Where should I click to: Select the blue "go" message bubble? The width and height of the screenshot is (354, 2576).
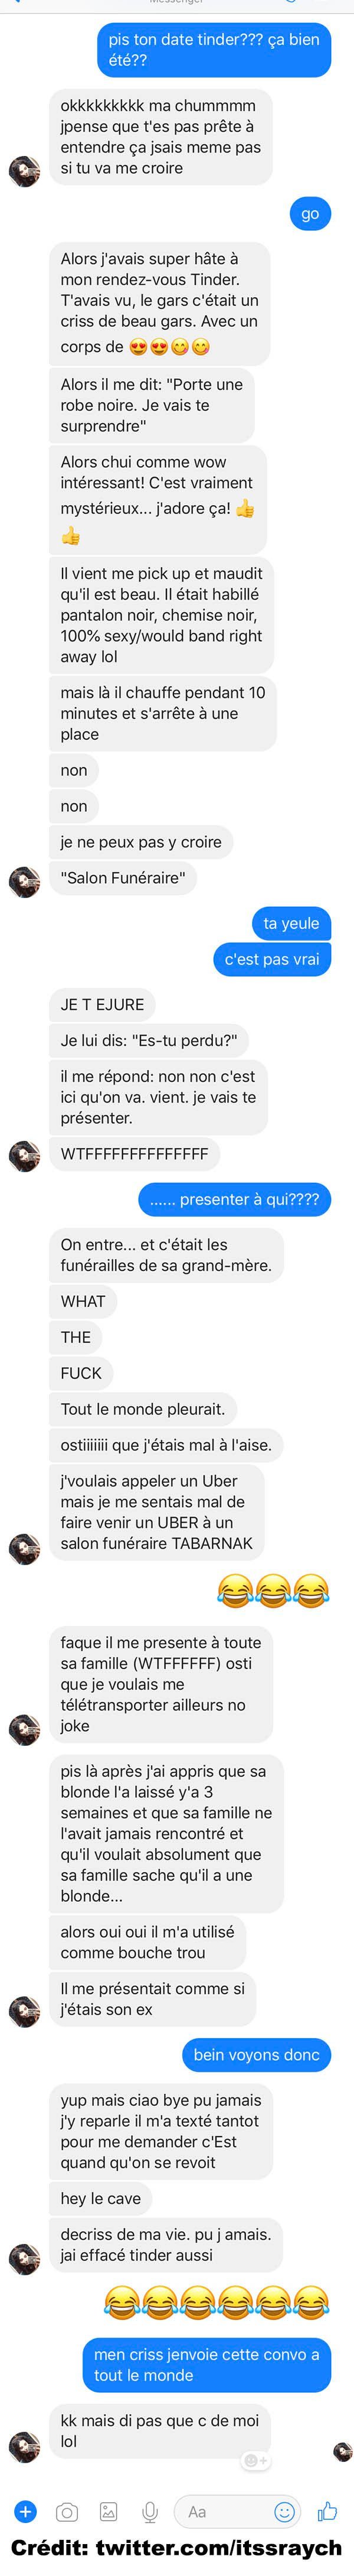310,213
